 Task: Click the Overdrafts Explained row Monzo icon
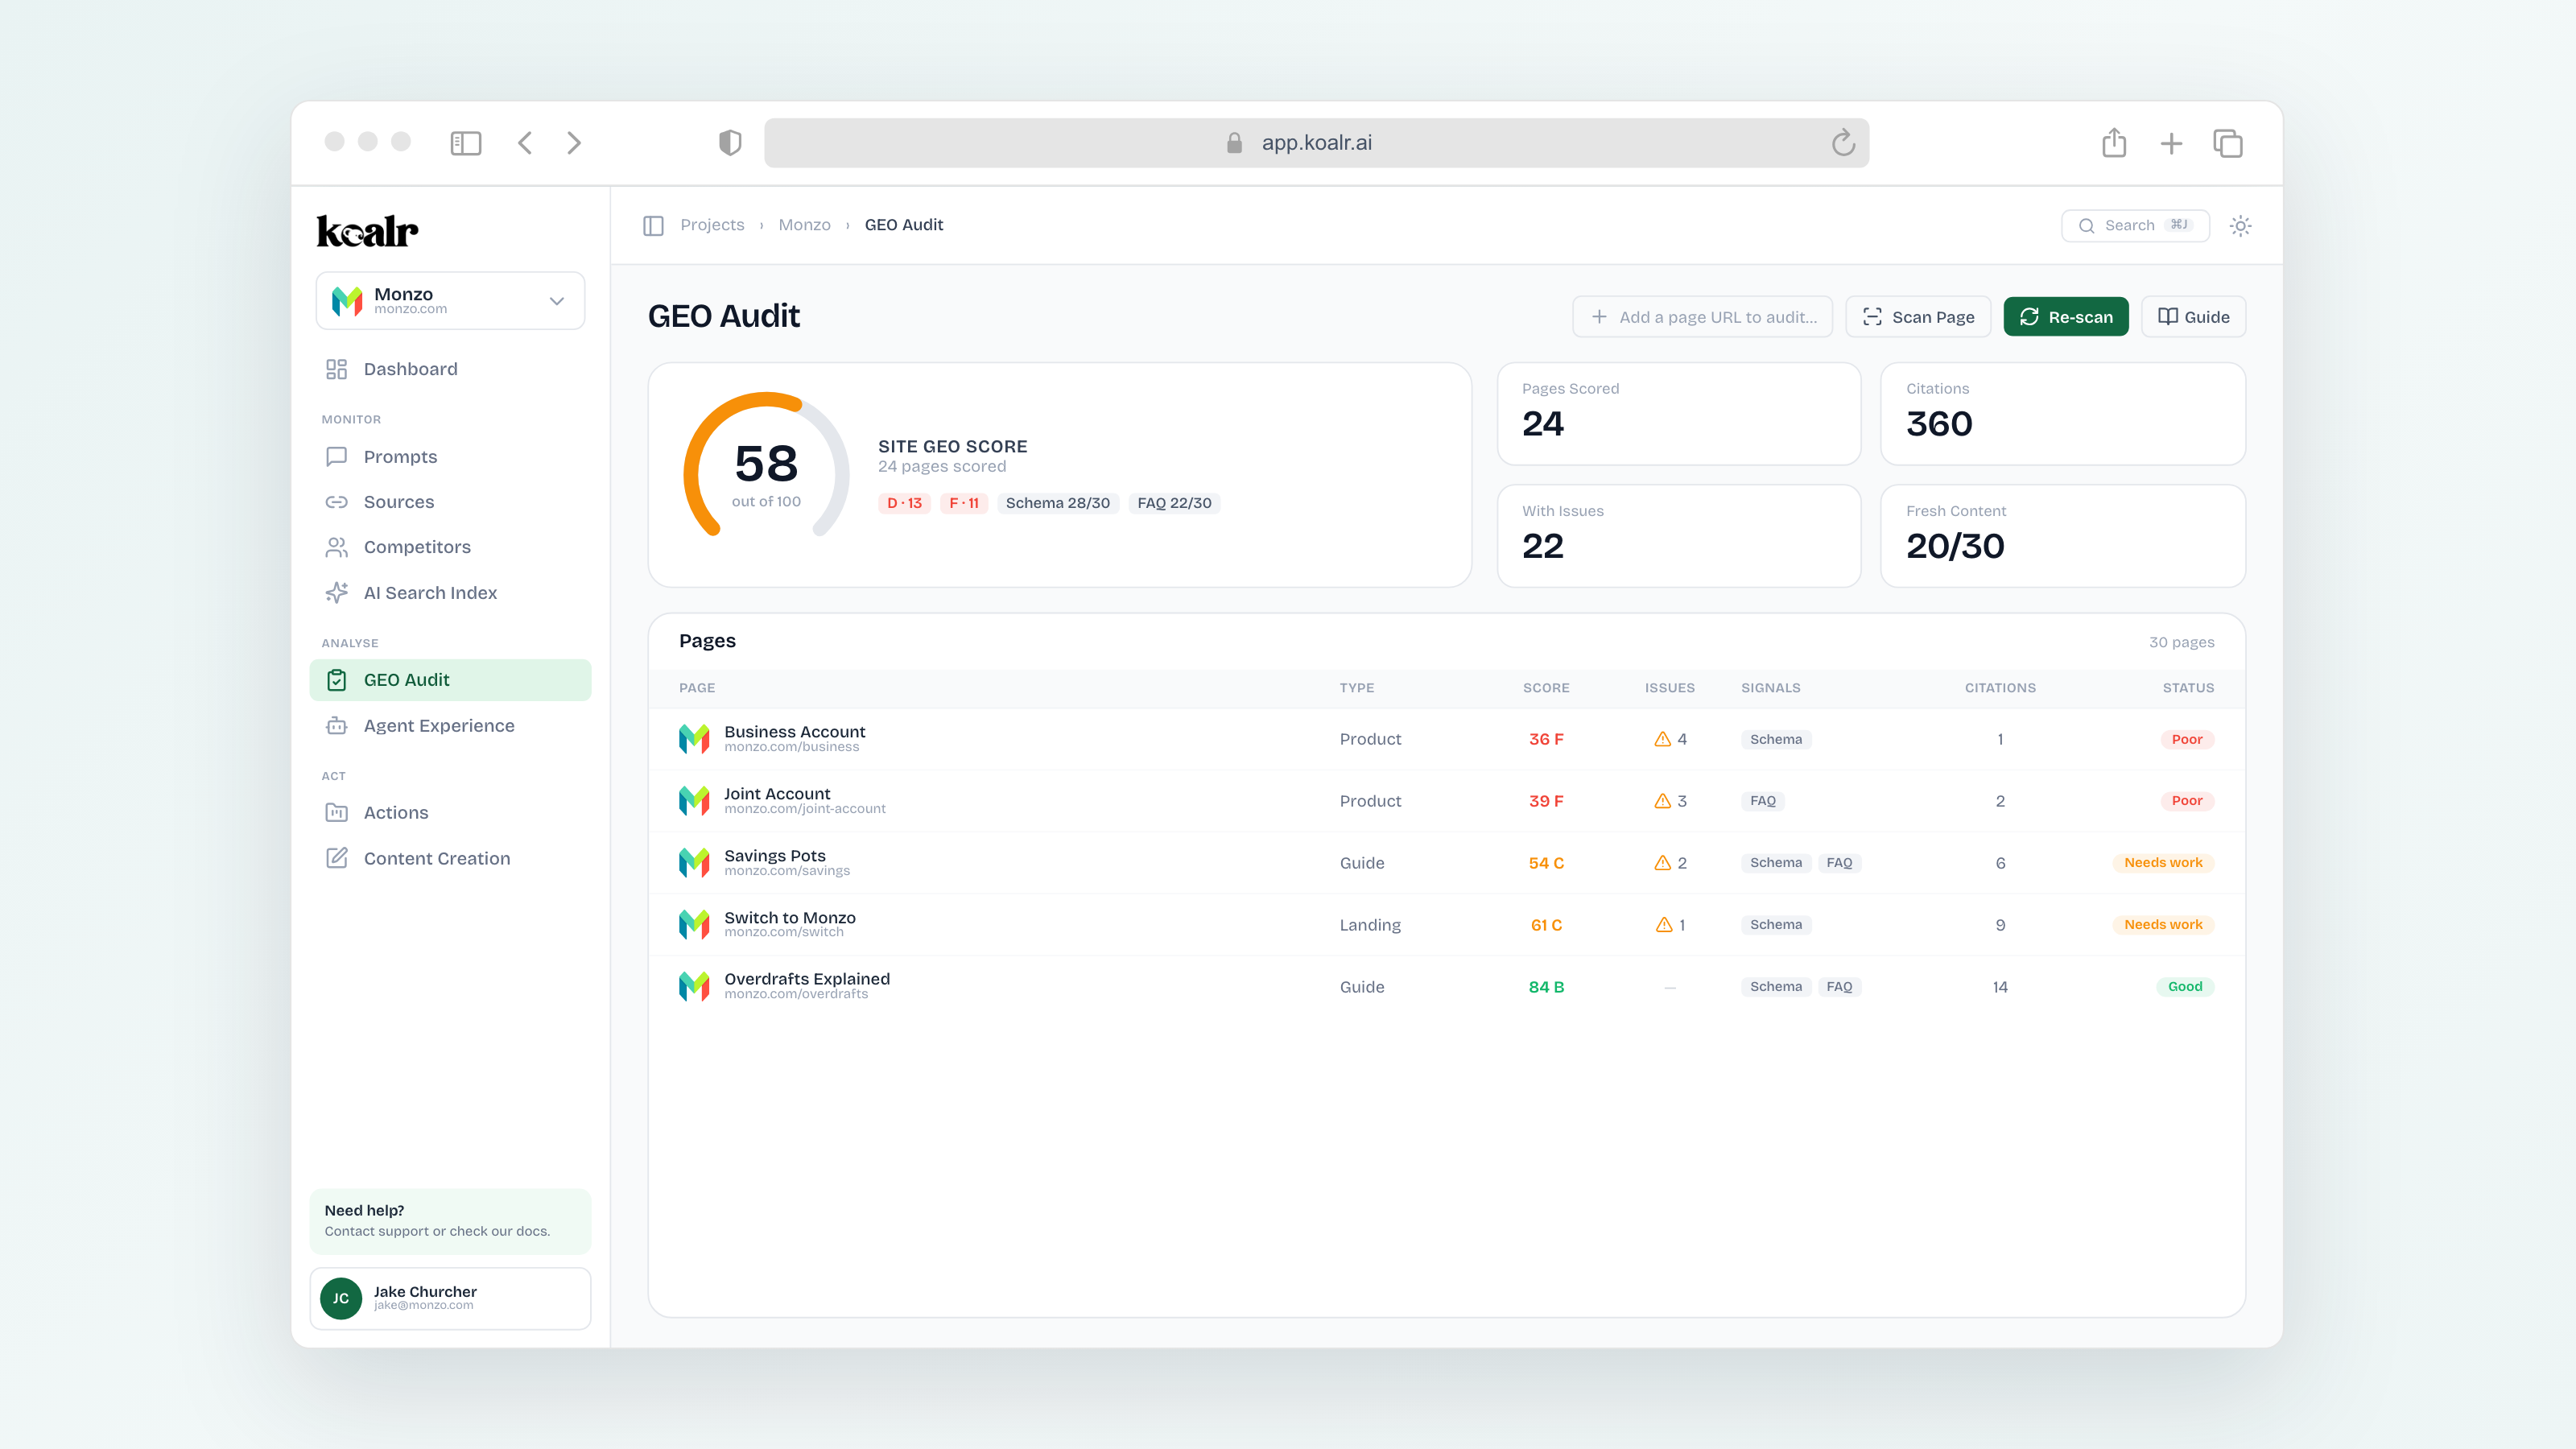pos(694,987)
